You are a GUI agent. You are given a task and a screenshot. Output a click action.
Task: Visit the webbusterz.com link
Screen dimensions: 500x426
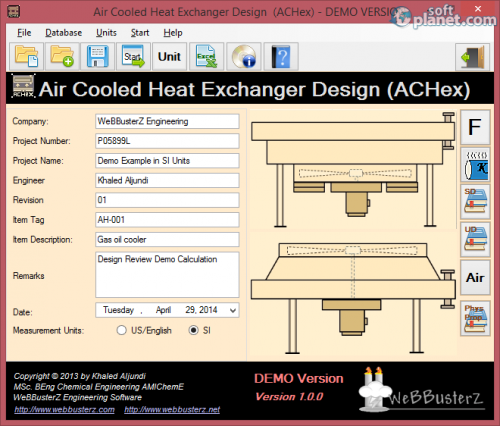64,410
